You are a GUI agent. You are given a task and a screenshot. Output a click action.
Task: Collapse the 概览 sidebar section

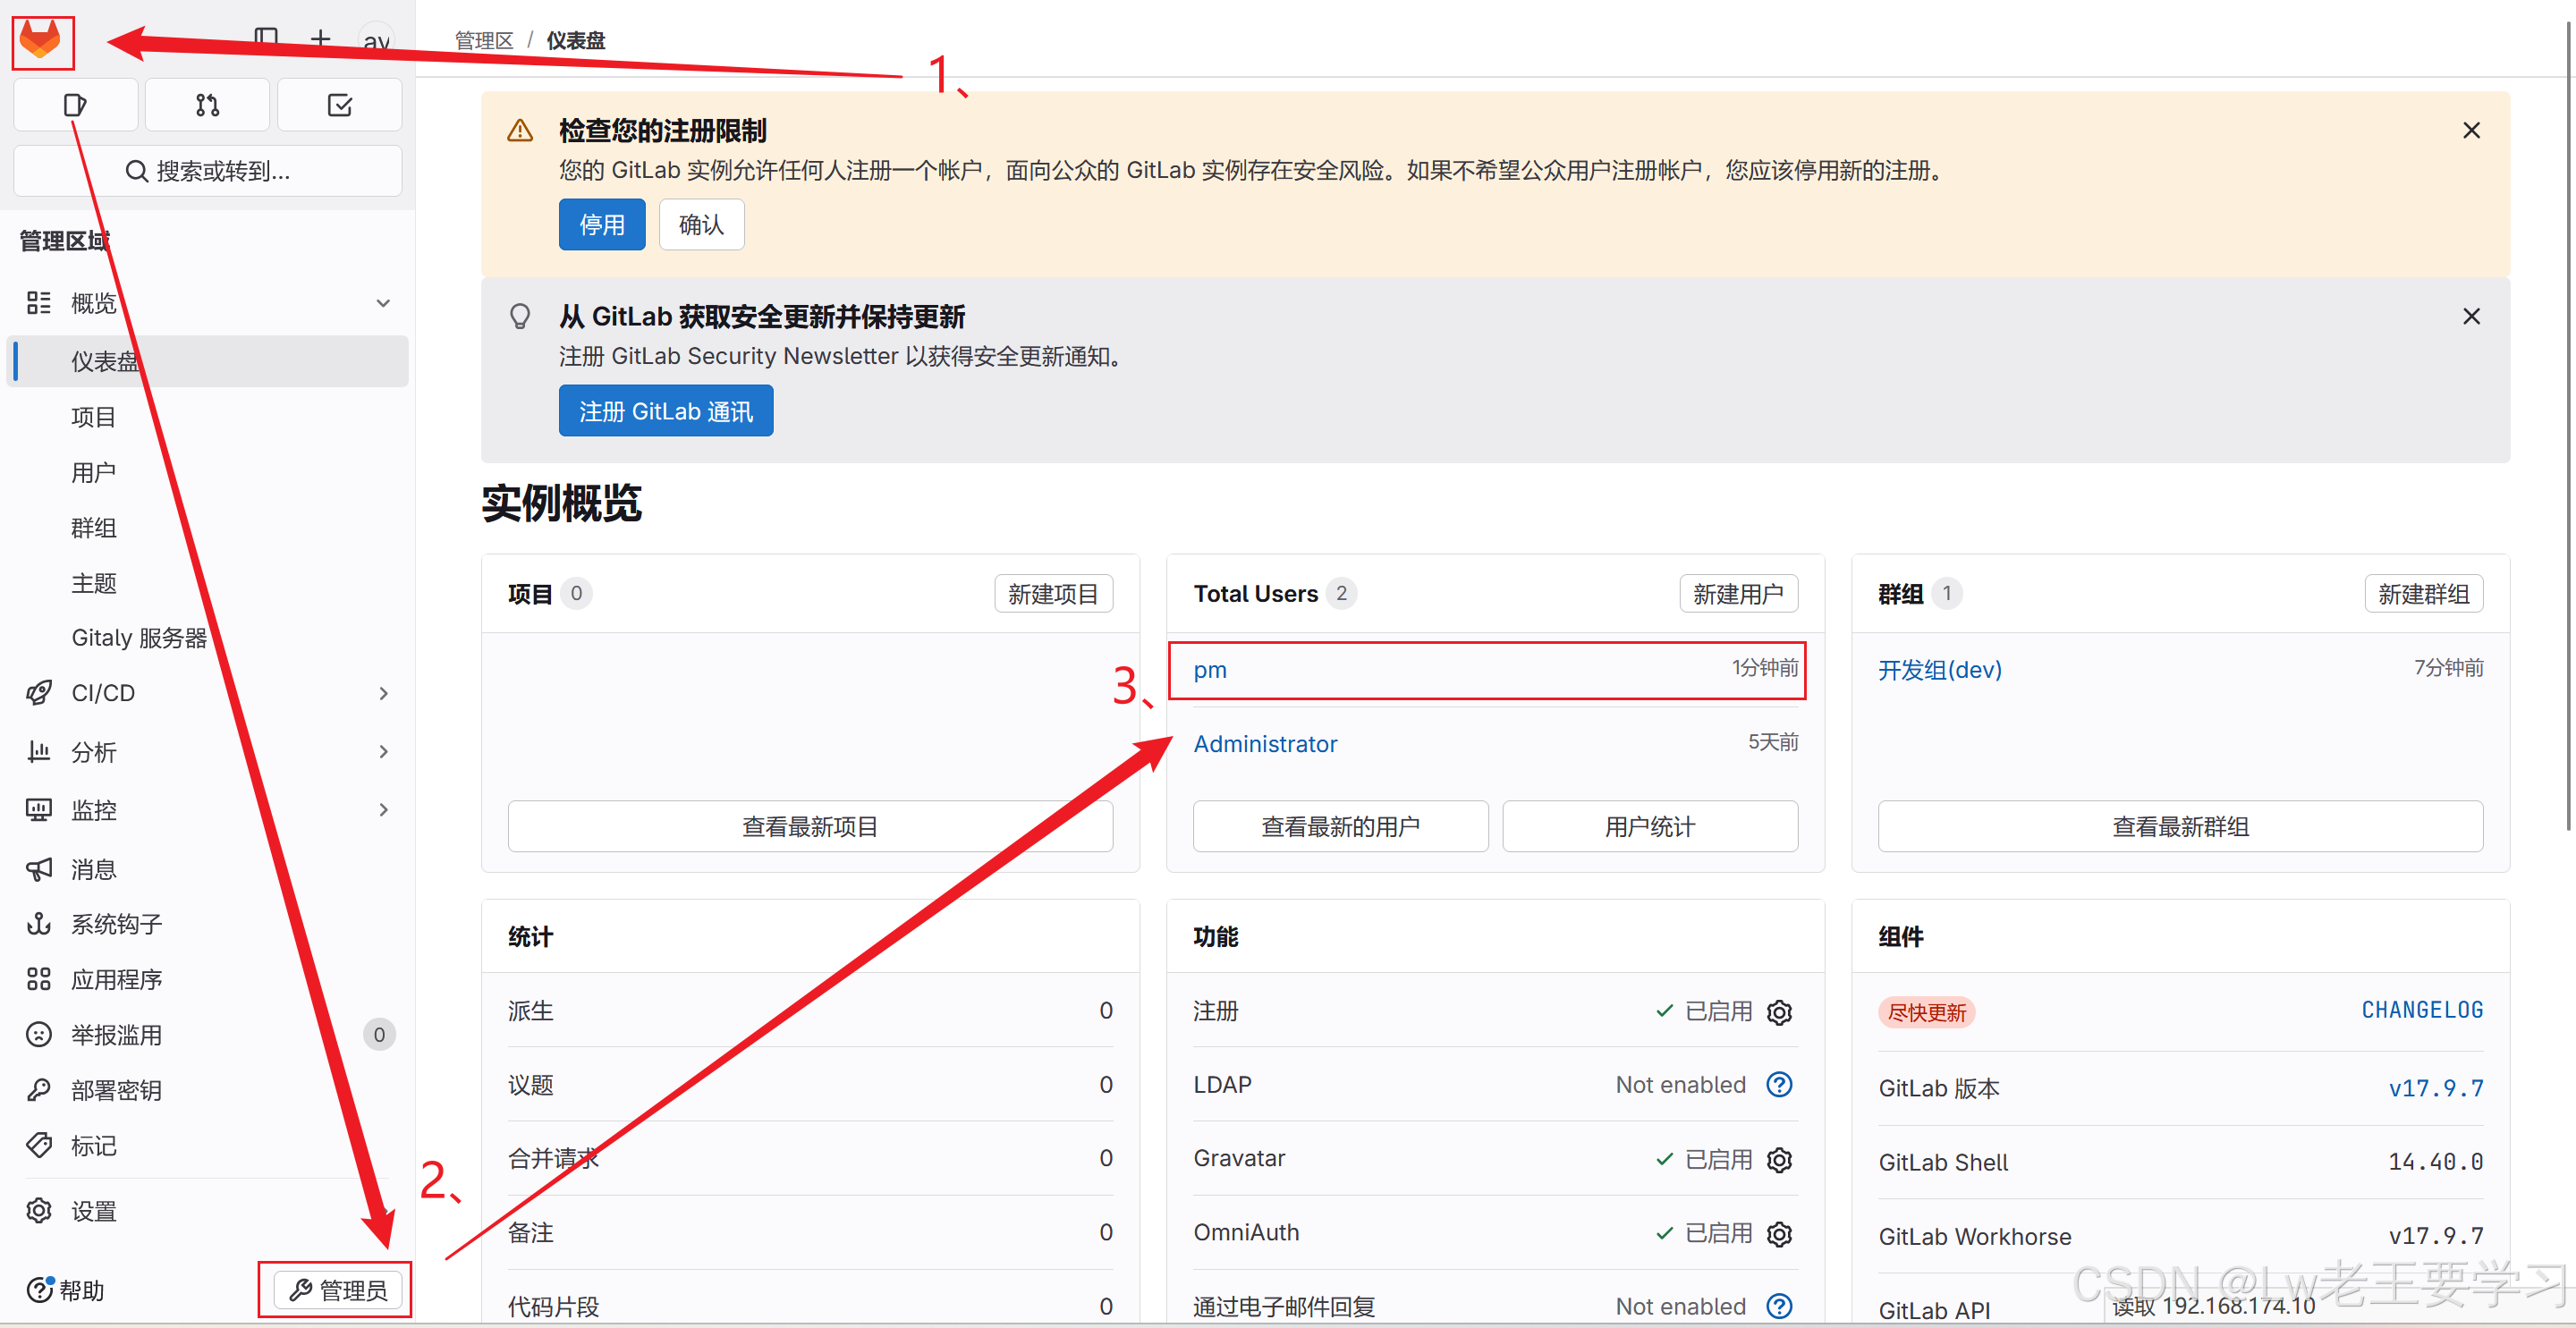(383, 303)
